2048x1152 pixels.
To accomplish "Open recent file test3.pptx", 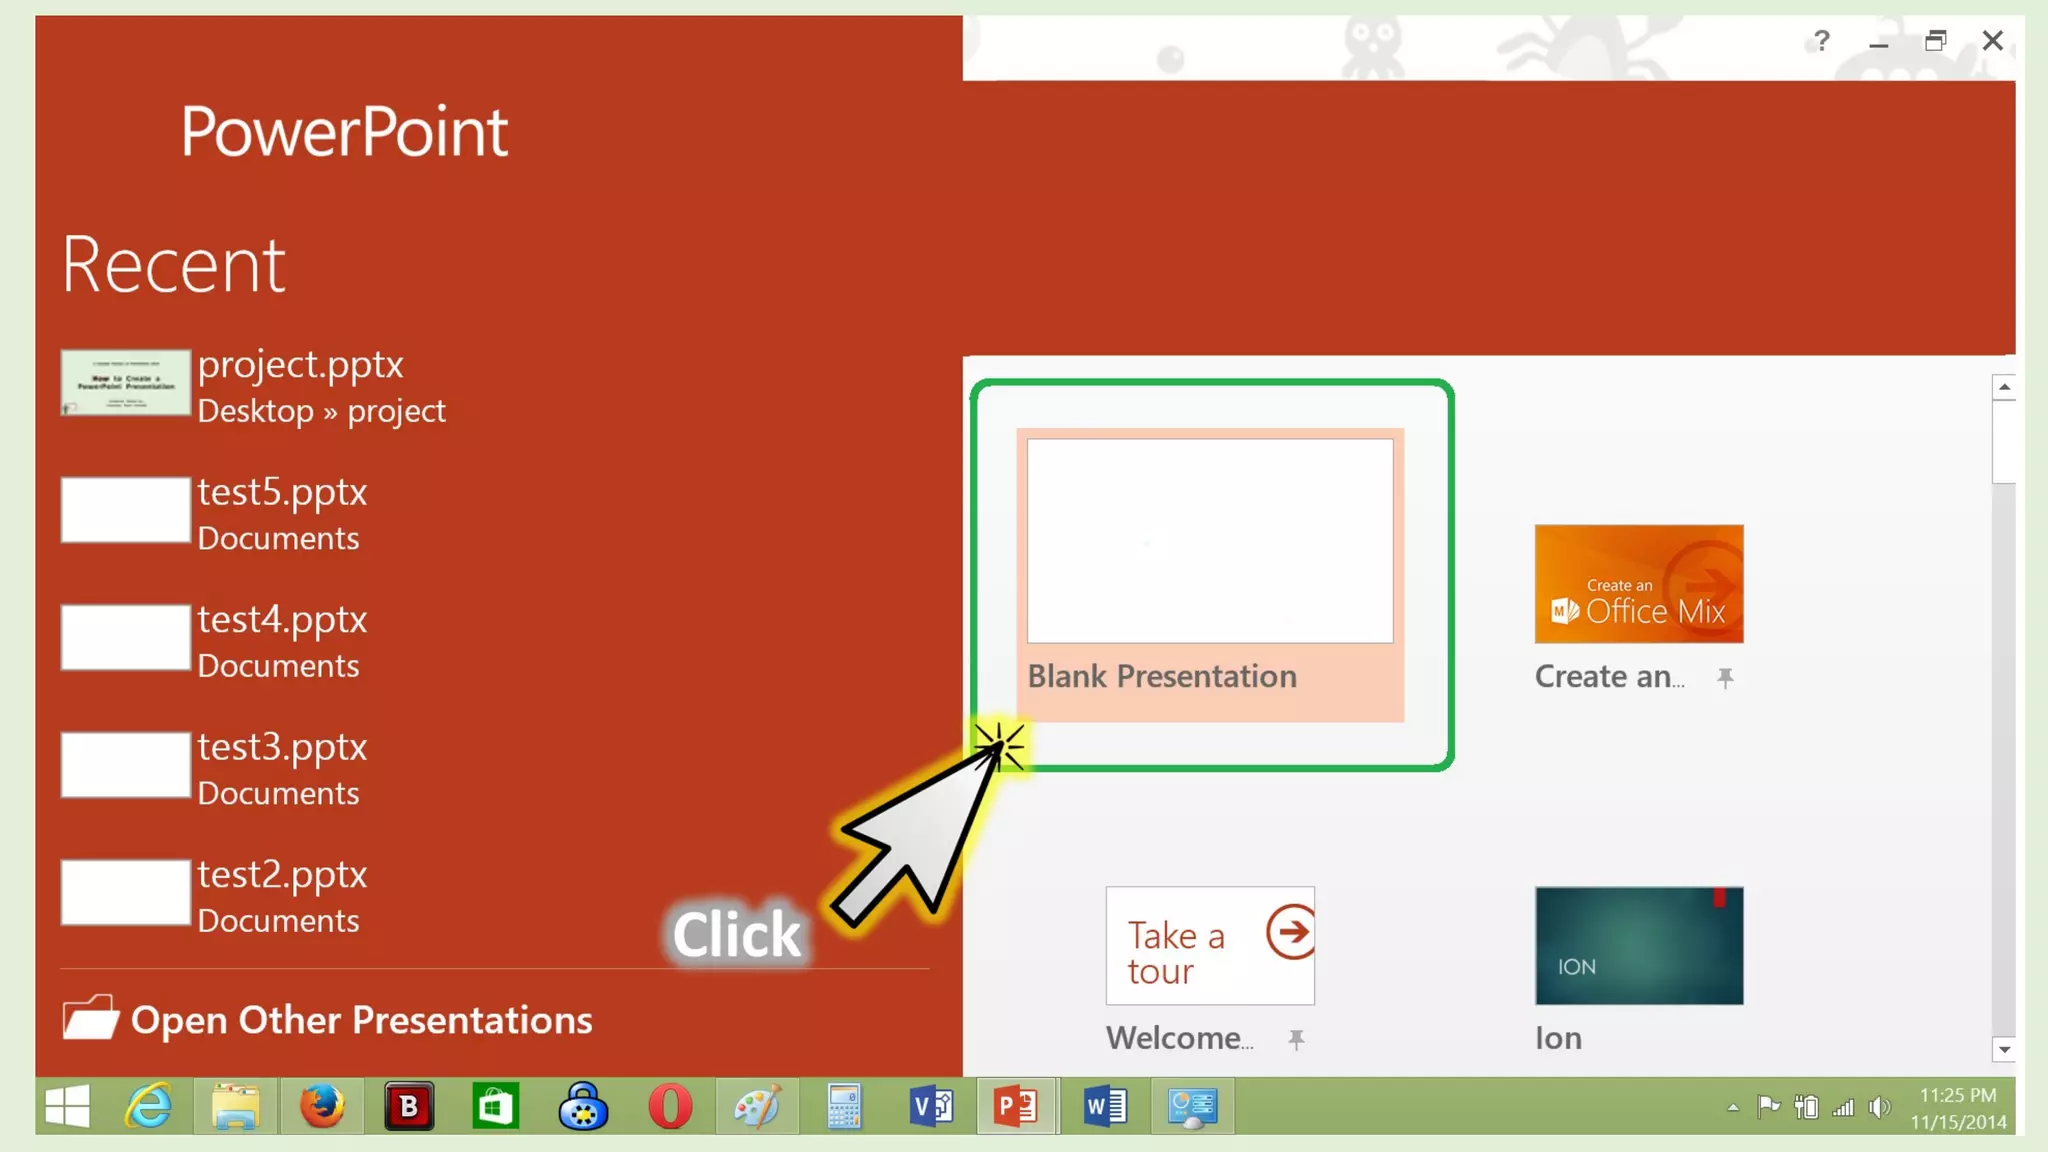I will pos(282,748).
